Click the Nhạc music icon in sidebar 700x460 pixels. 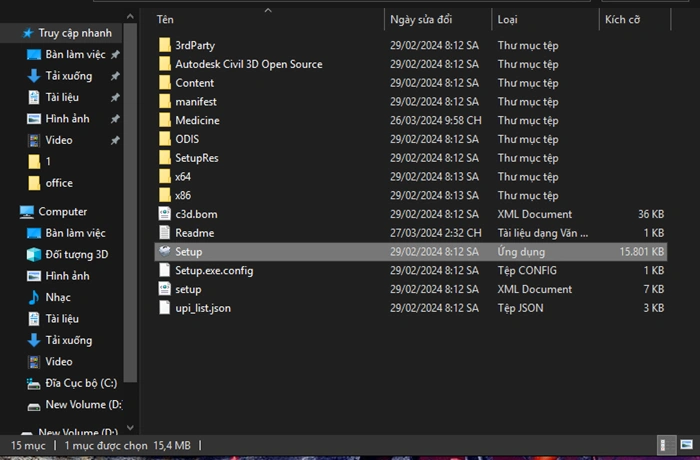click(x=34, y=297)
